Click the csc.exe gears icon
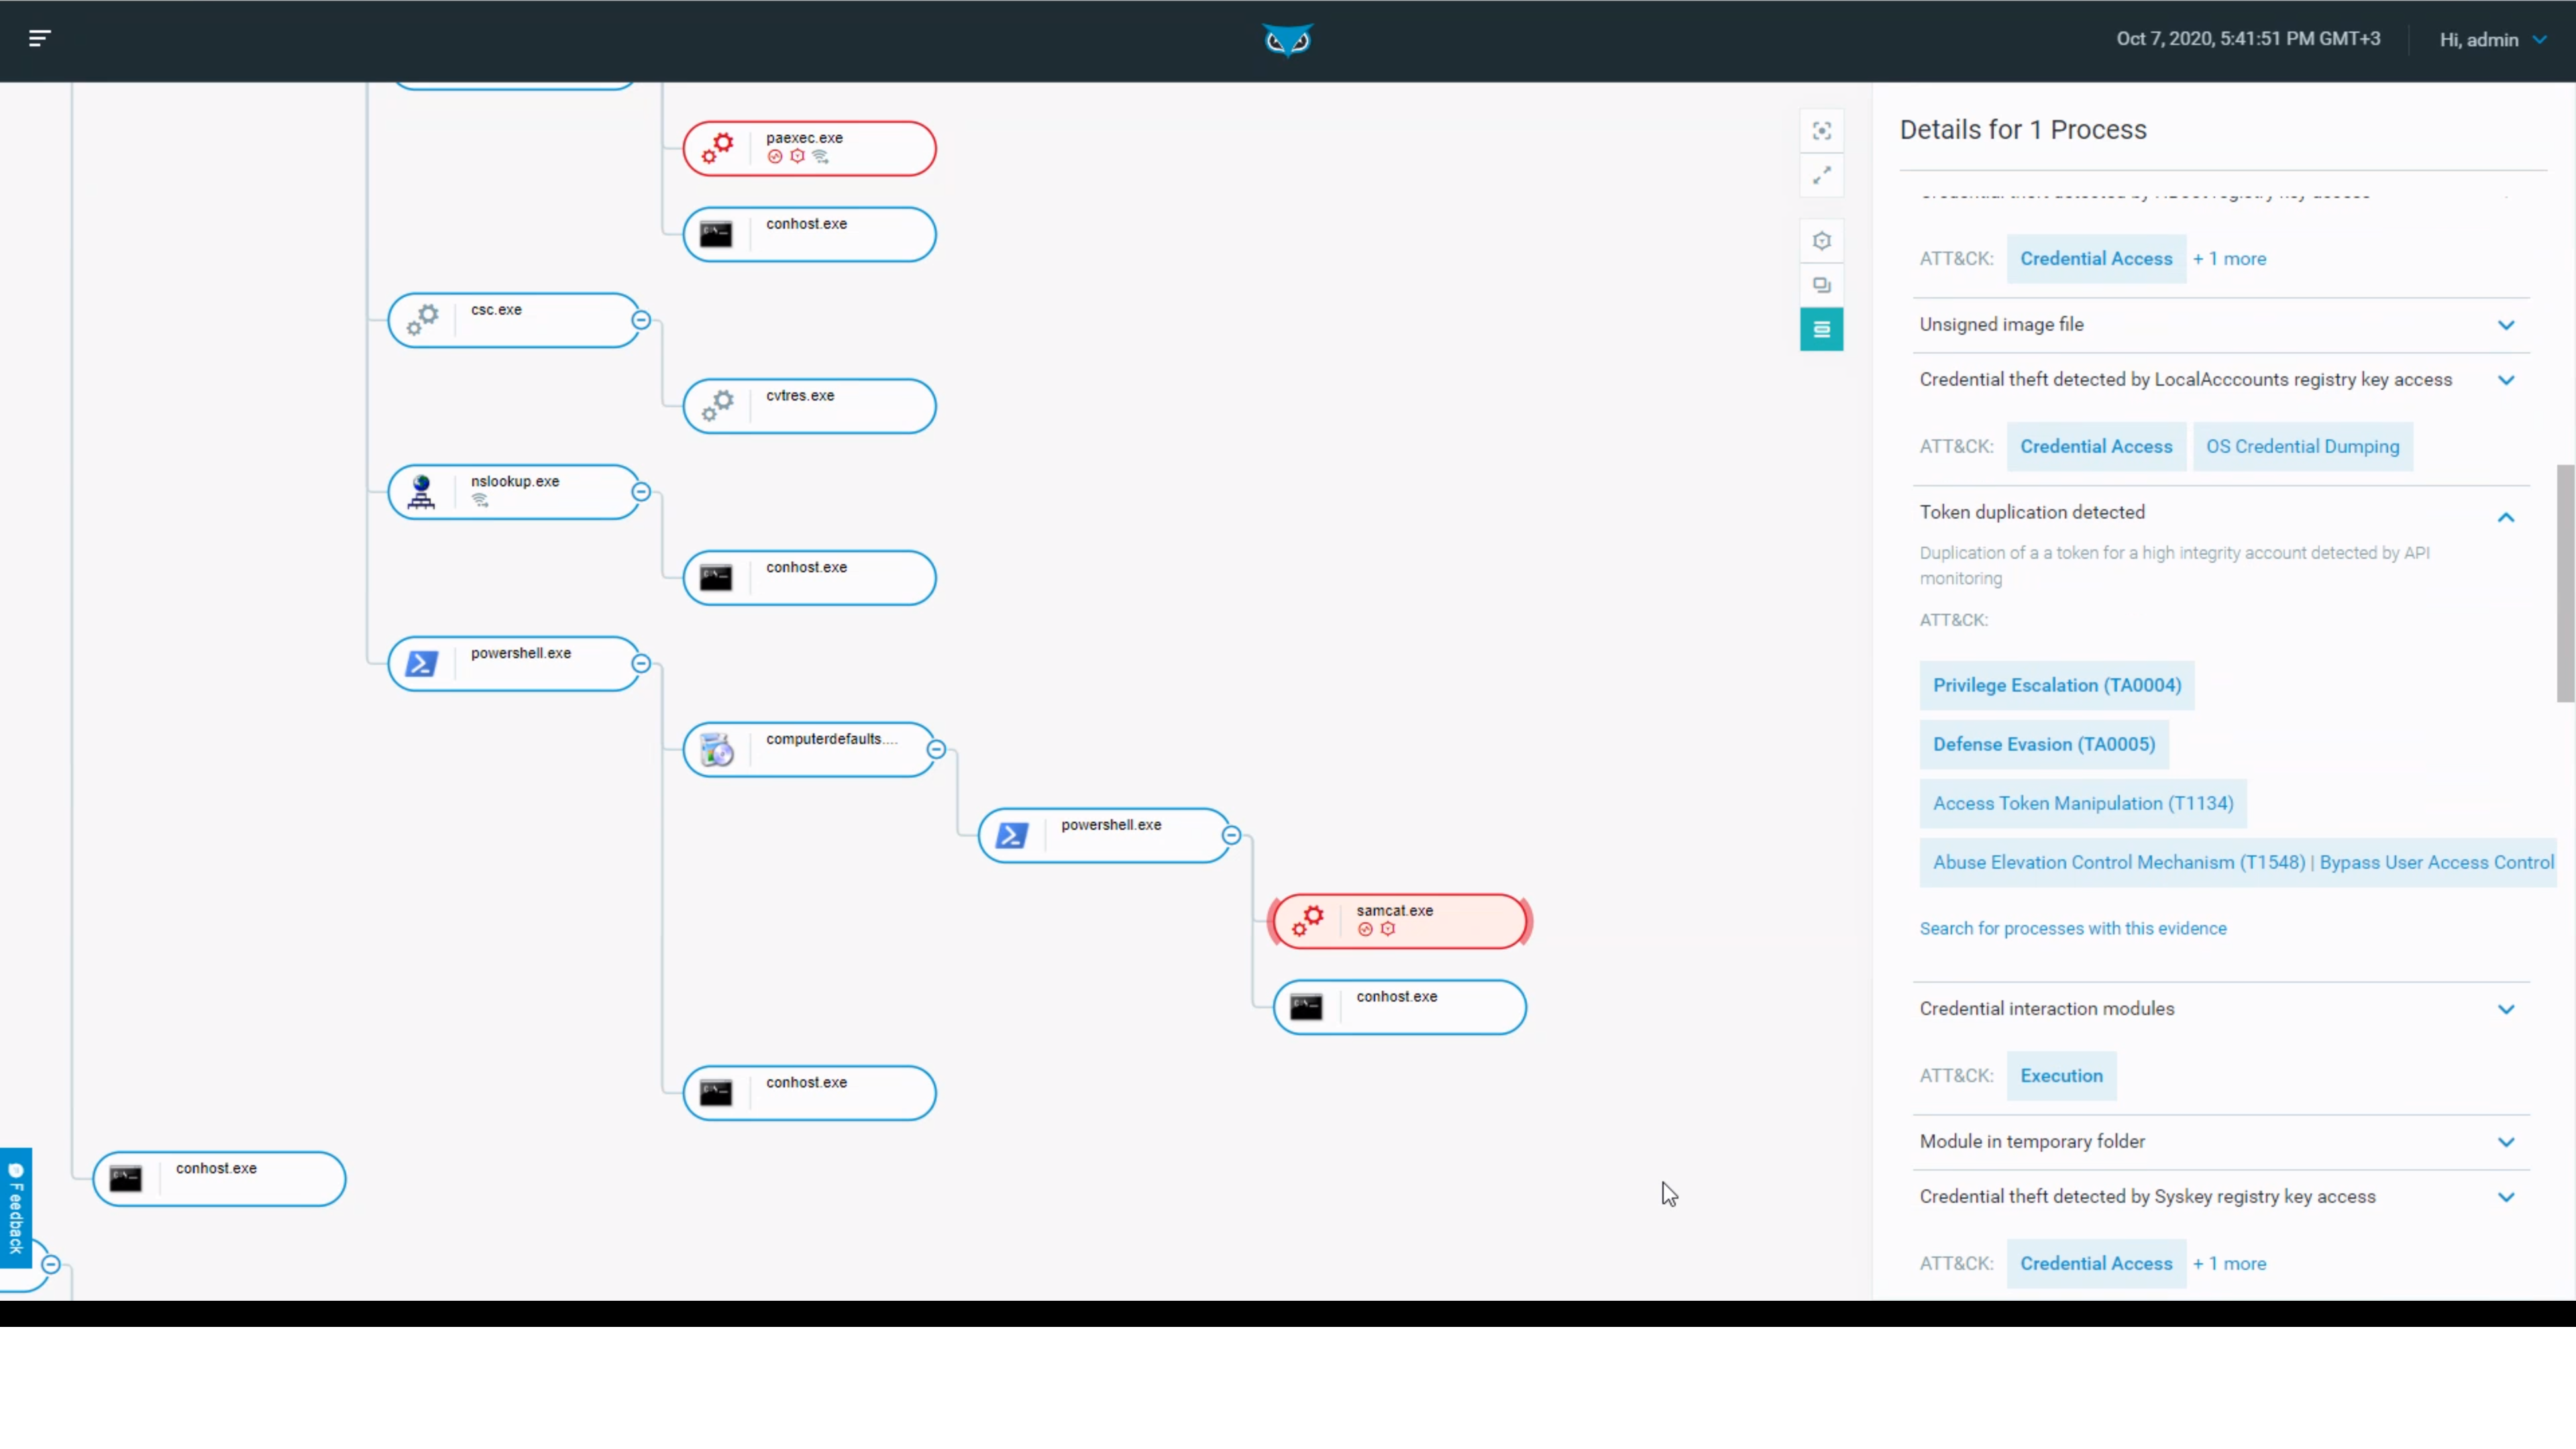Screen dimensions: 2576x1449 click(x=422, y=320)
